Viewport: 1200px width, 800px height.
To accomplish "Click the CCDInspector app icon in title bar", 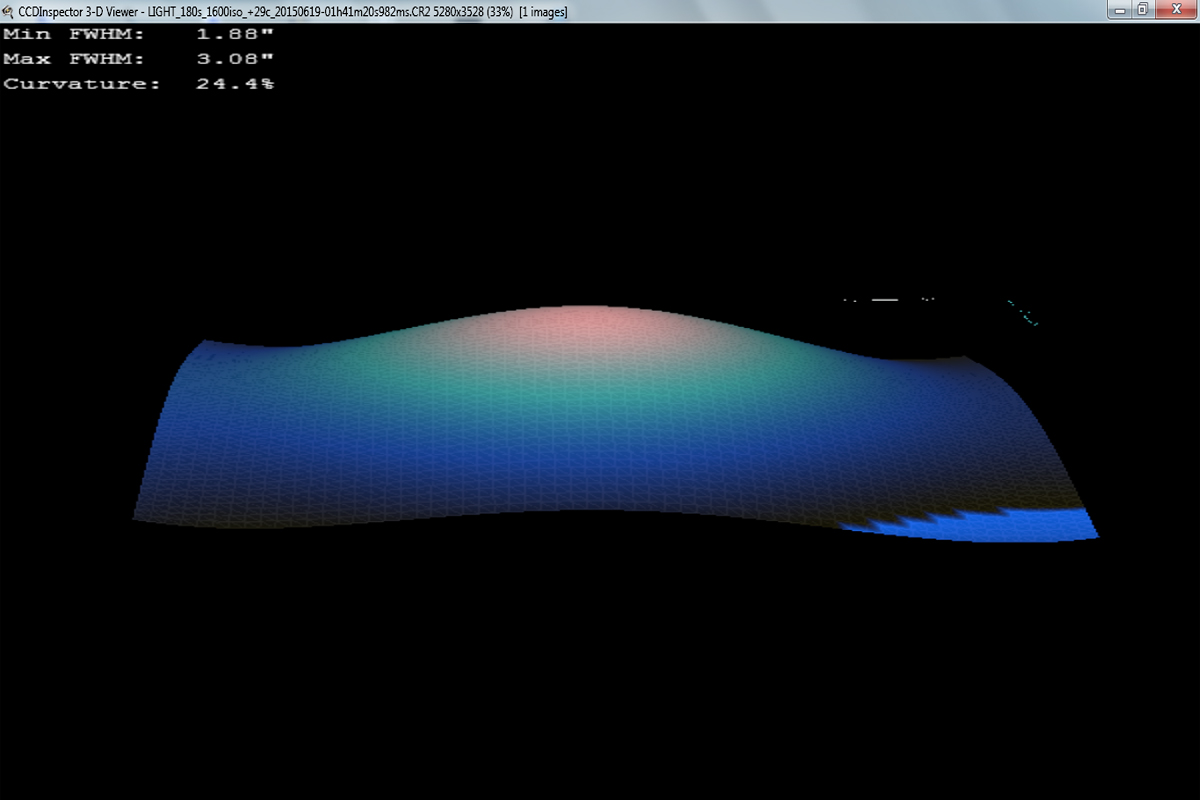I will (x=9, y=10).
